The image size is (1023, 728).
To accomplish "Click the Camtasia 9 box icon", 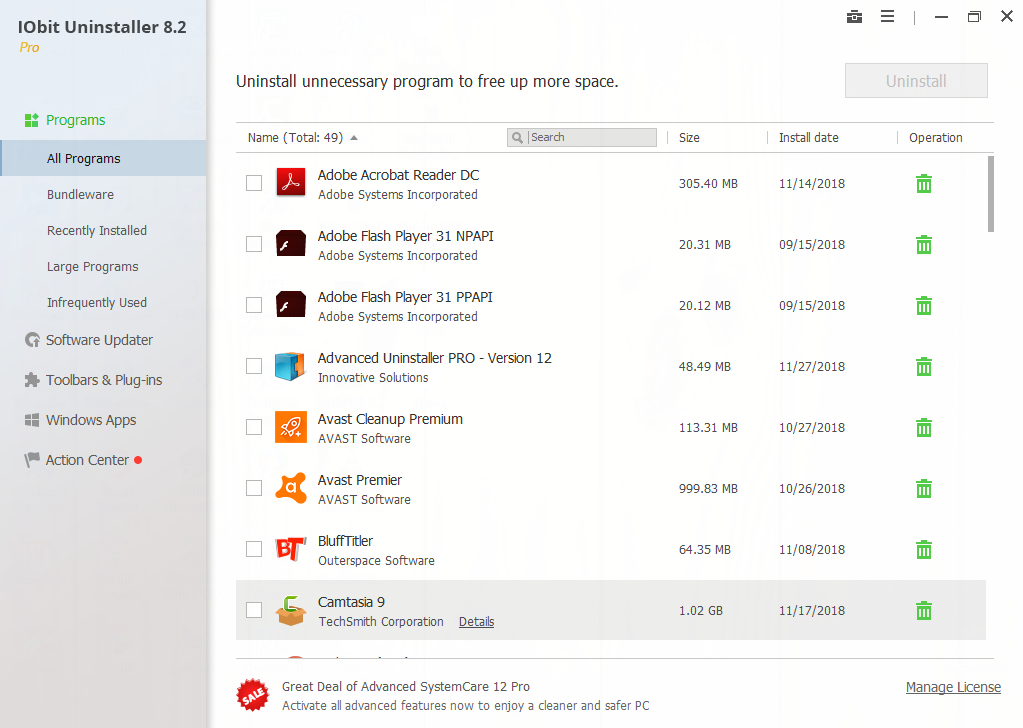I will tap(291, 611).
